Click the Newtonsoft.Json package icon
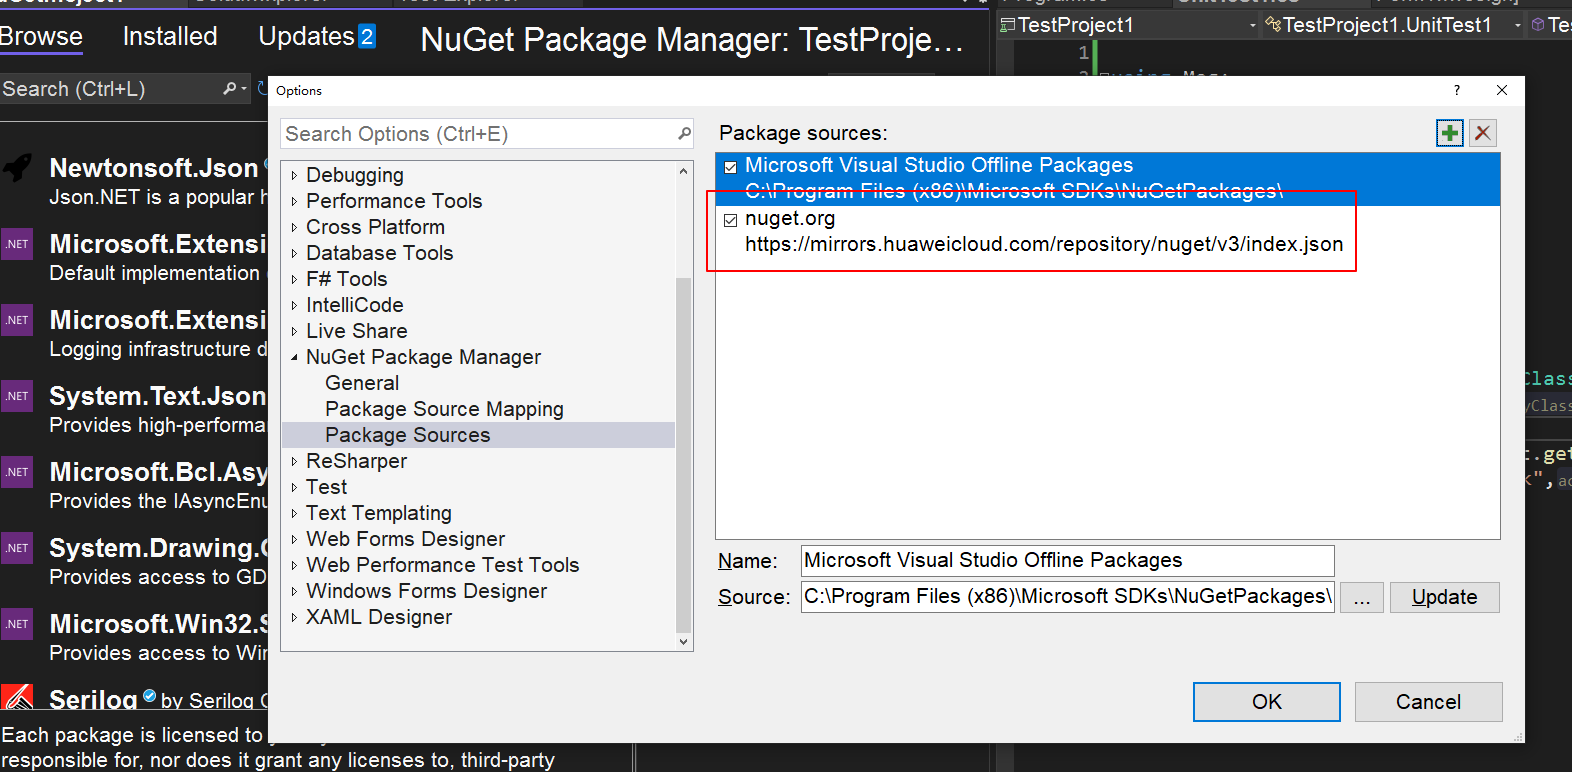The width and height of the screenshot is (1572, 772). pyautogui.click(x=18, y=167)
